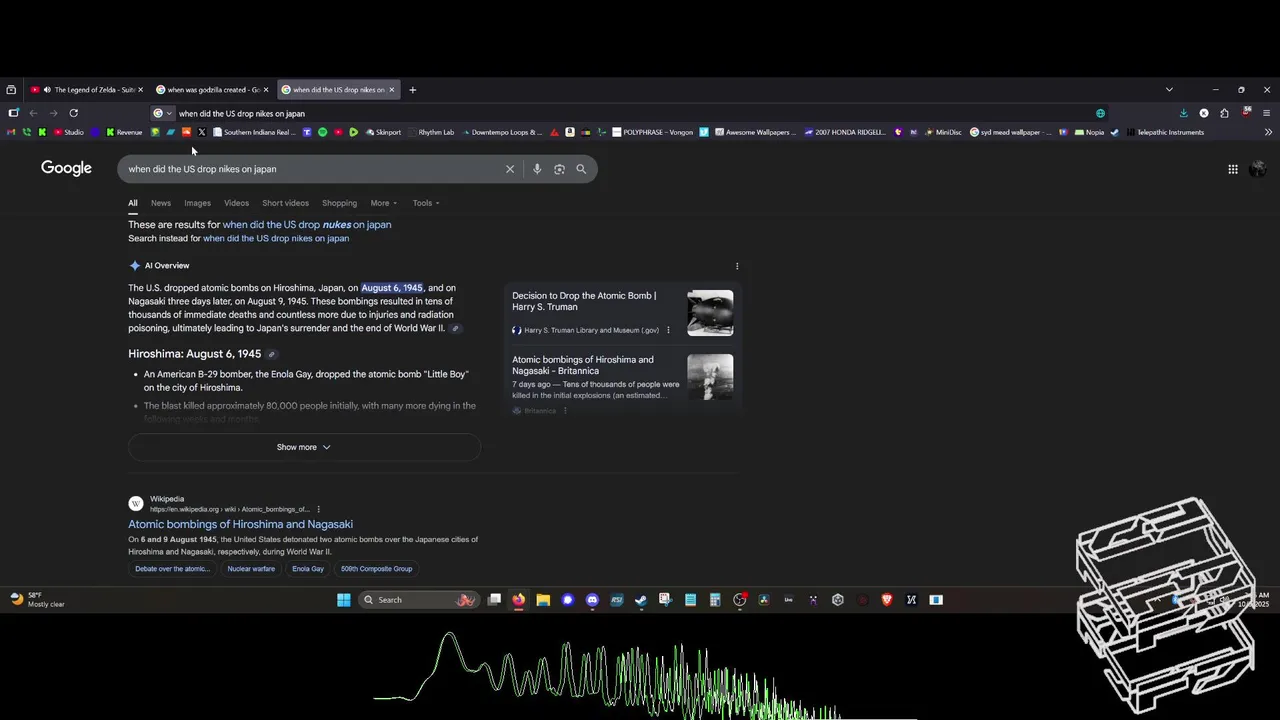Switch to the Images results tab

point(197,203)
